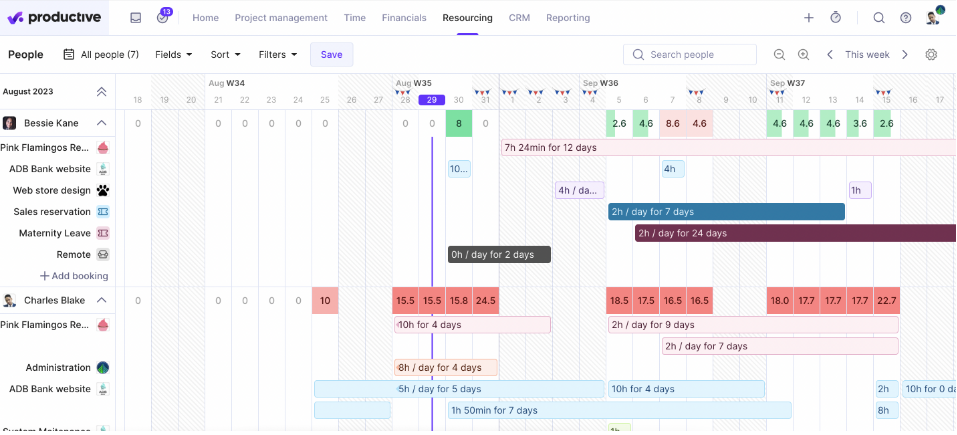Viewport: 957px width, 435px height.
Task: Collapse Bessie Kane's bookings
Action: (x=101, y=123)
